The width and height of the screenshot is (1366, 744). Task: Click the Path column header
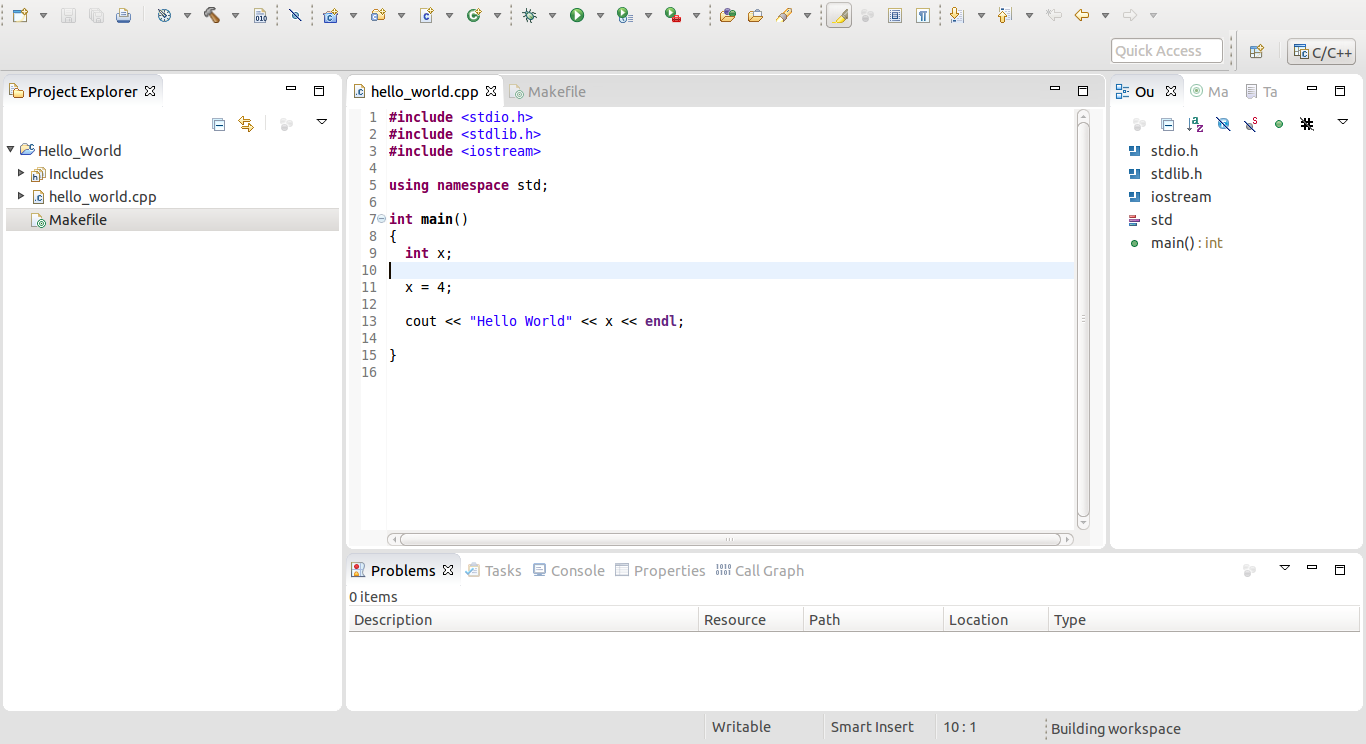pyautogui.click(x=874, y=620)
